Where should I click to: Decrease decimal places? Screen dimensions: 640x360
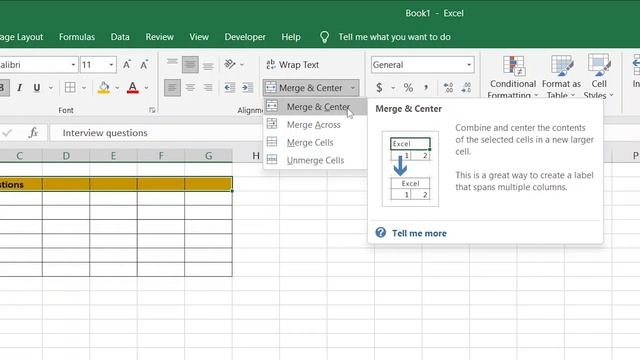click(x=466, y=88)
